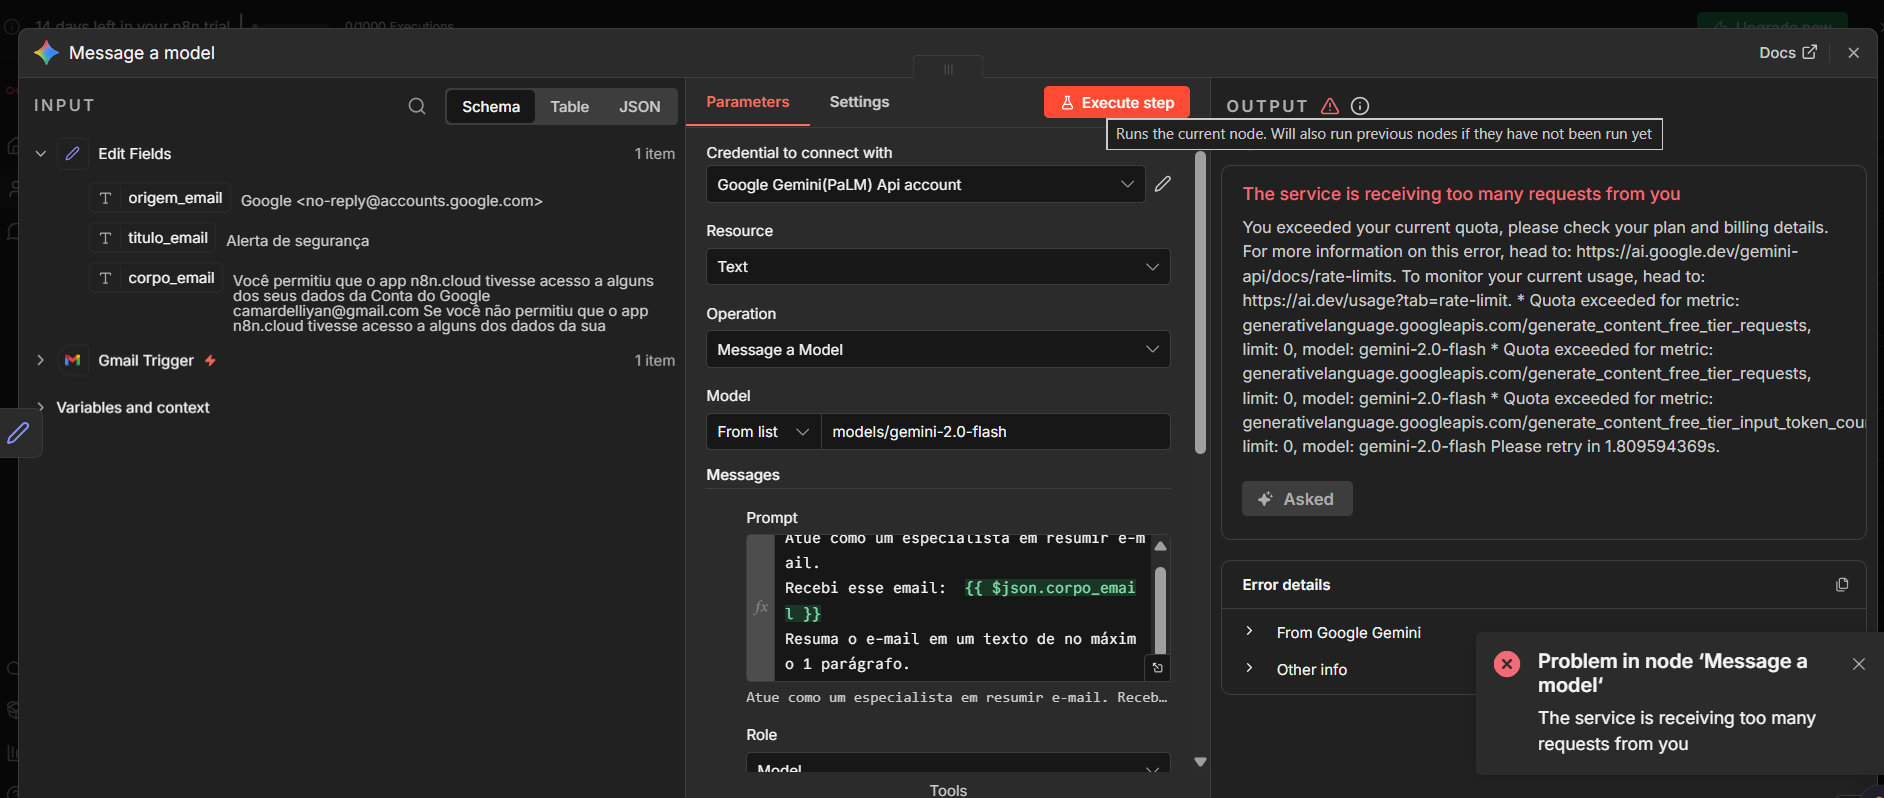Open the Resource dropdown set to Text

pos(937,267)
